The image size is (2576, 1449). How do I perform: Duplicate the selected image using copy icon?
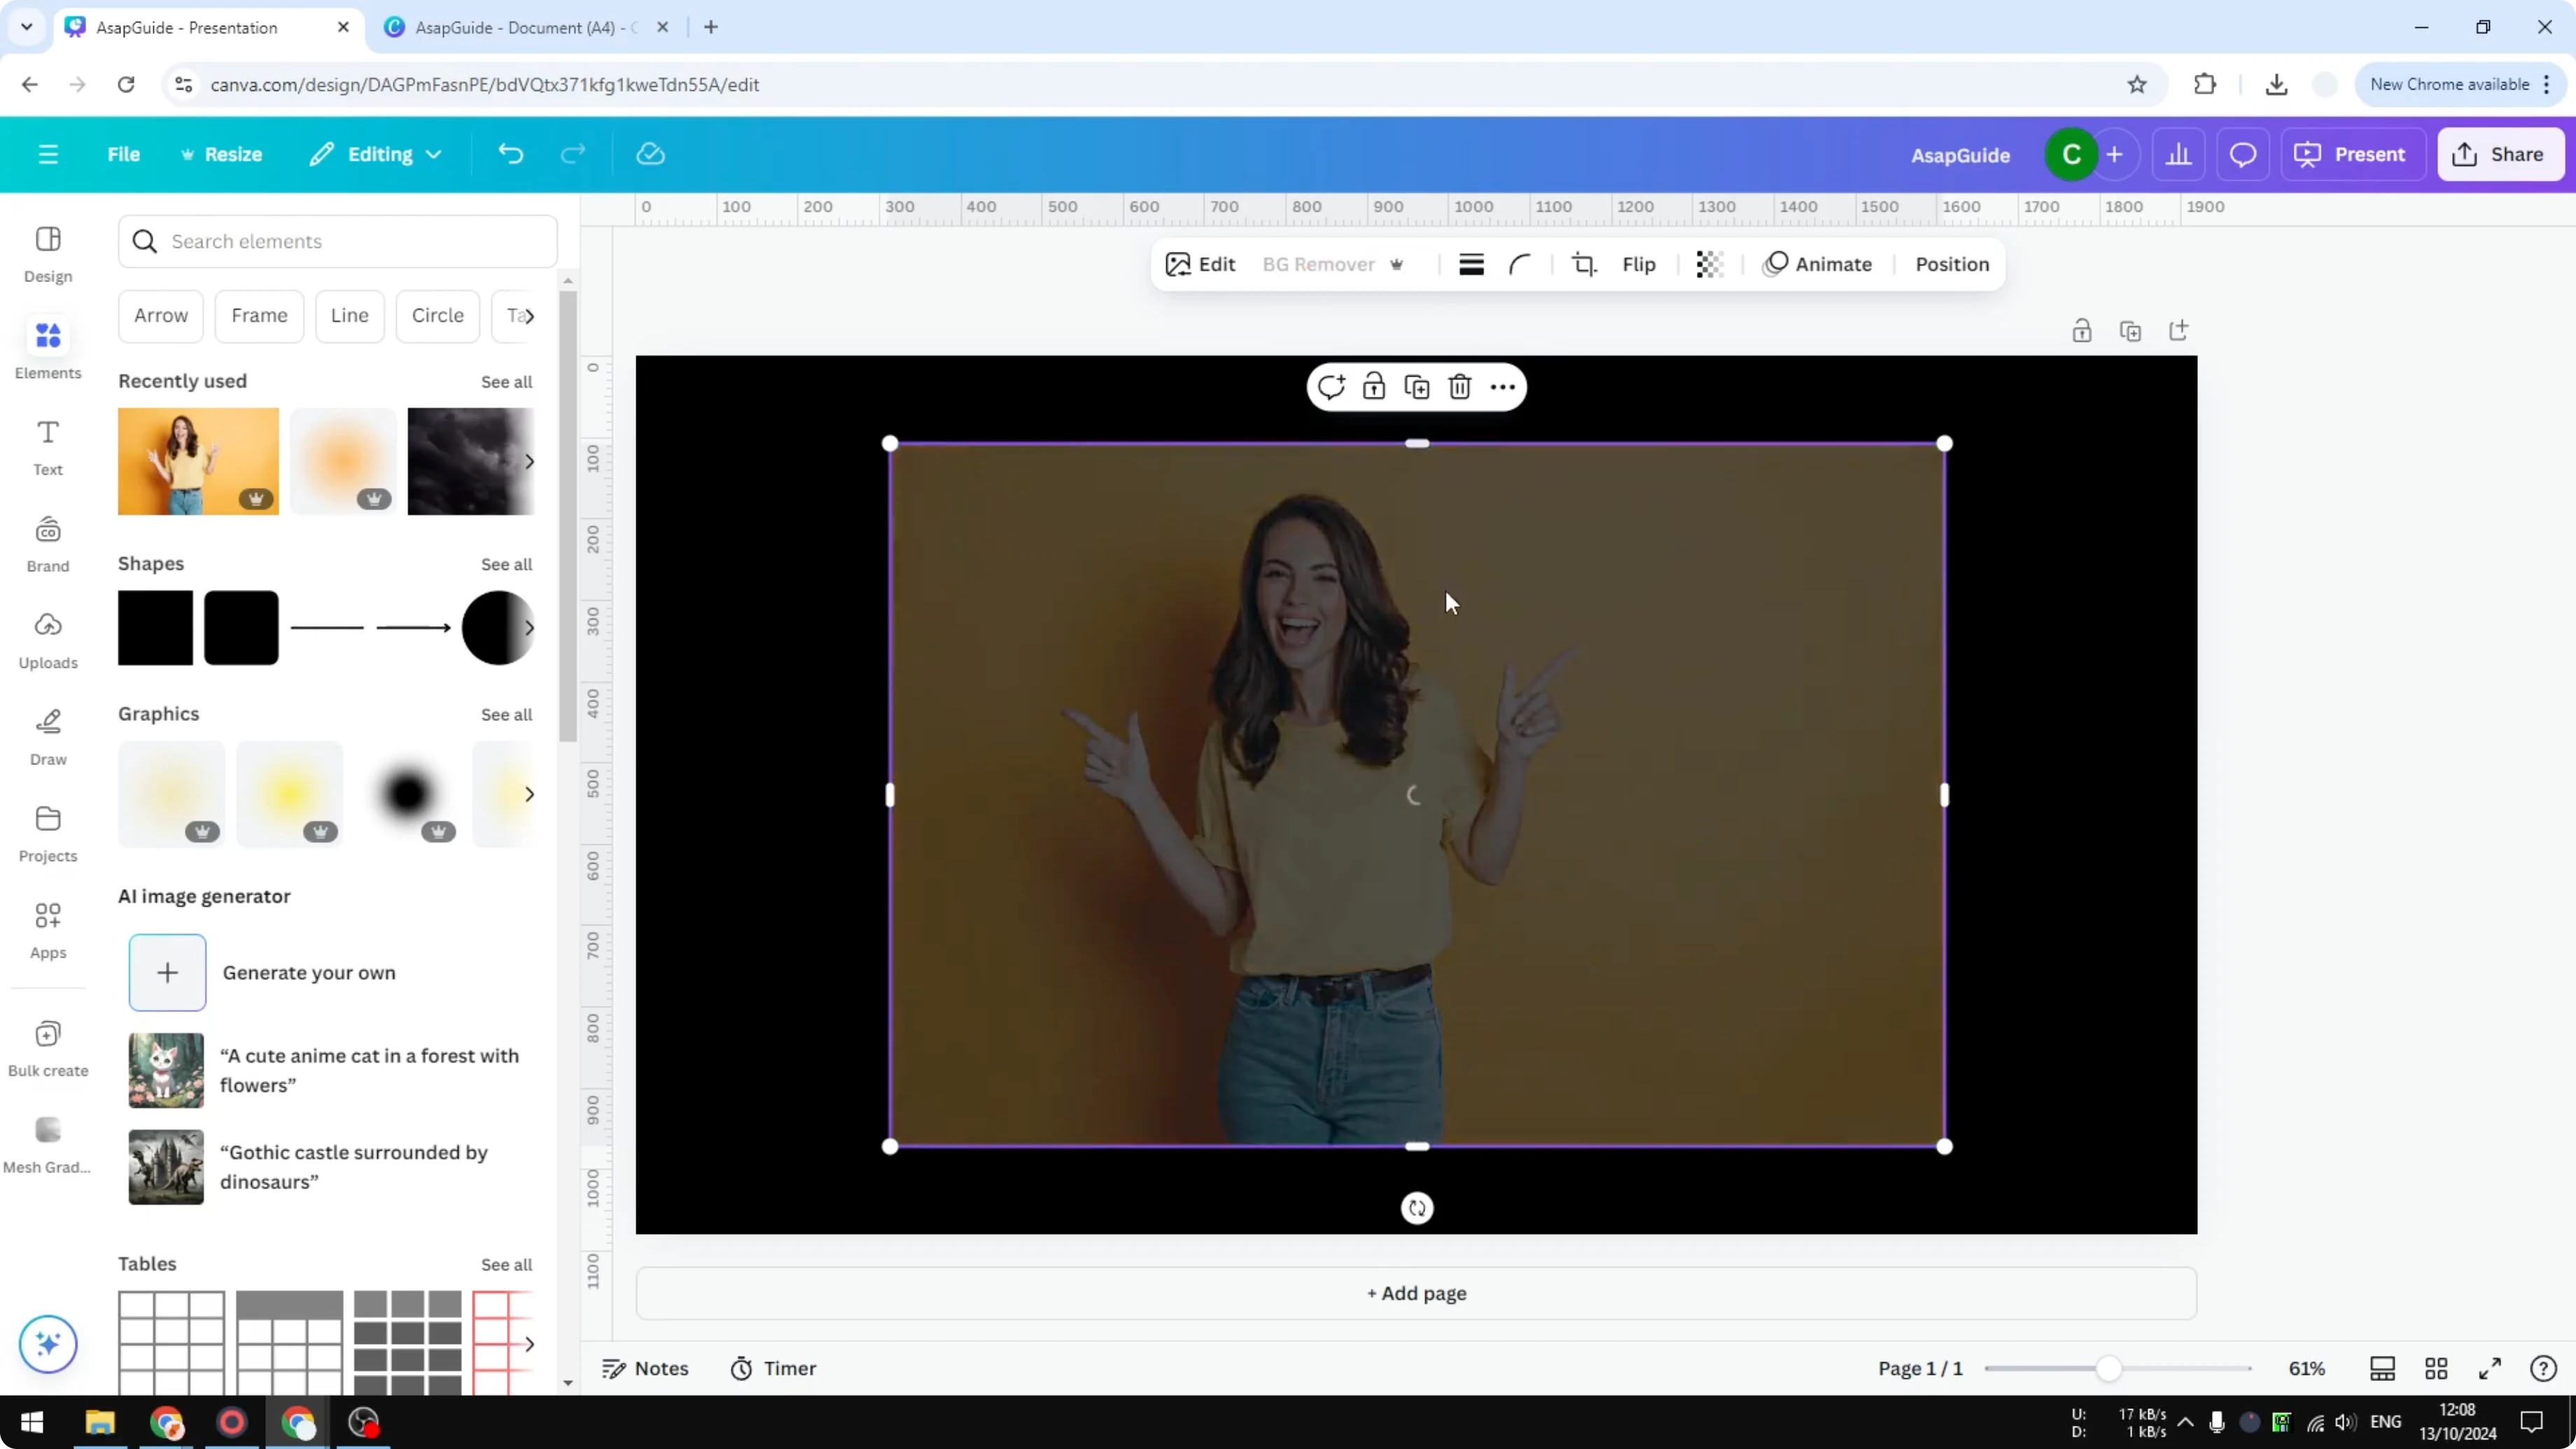(1416, 387)
